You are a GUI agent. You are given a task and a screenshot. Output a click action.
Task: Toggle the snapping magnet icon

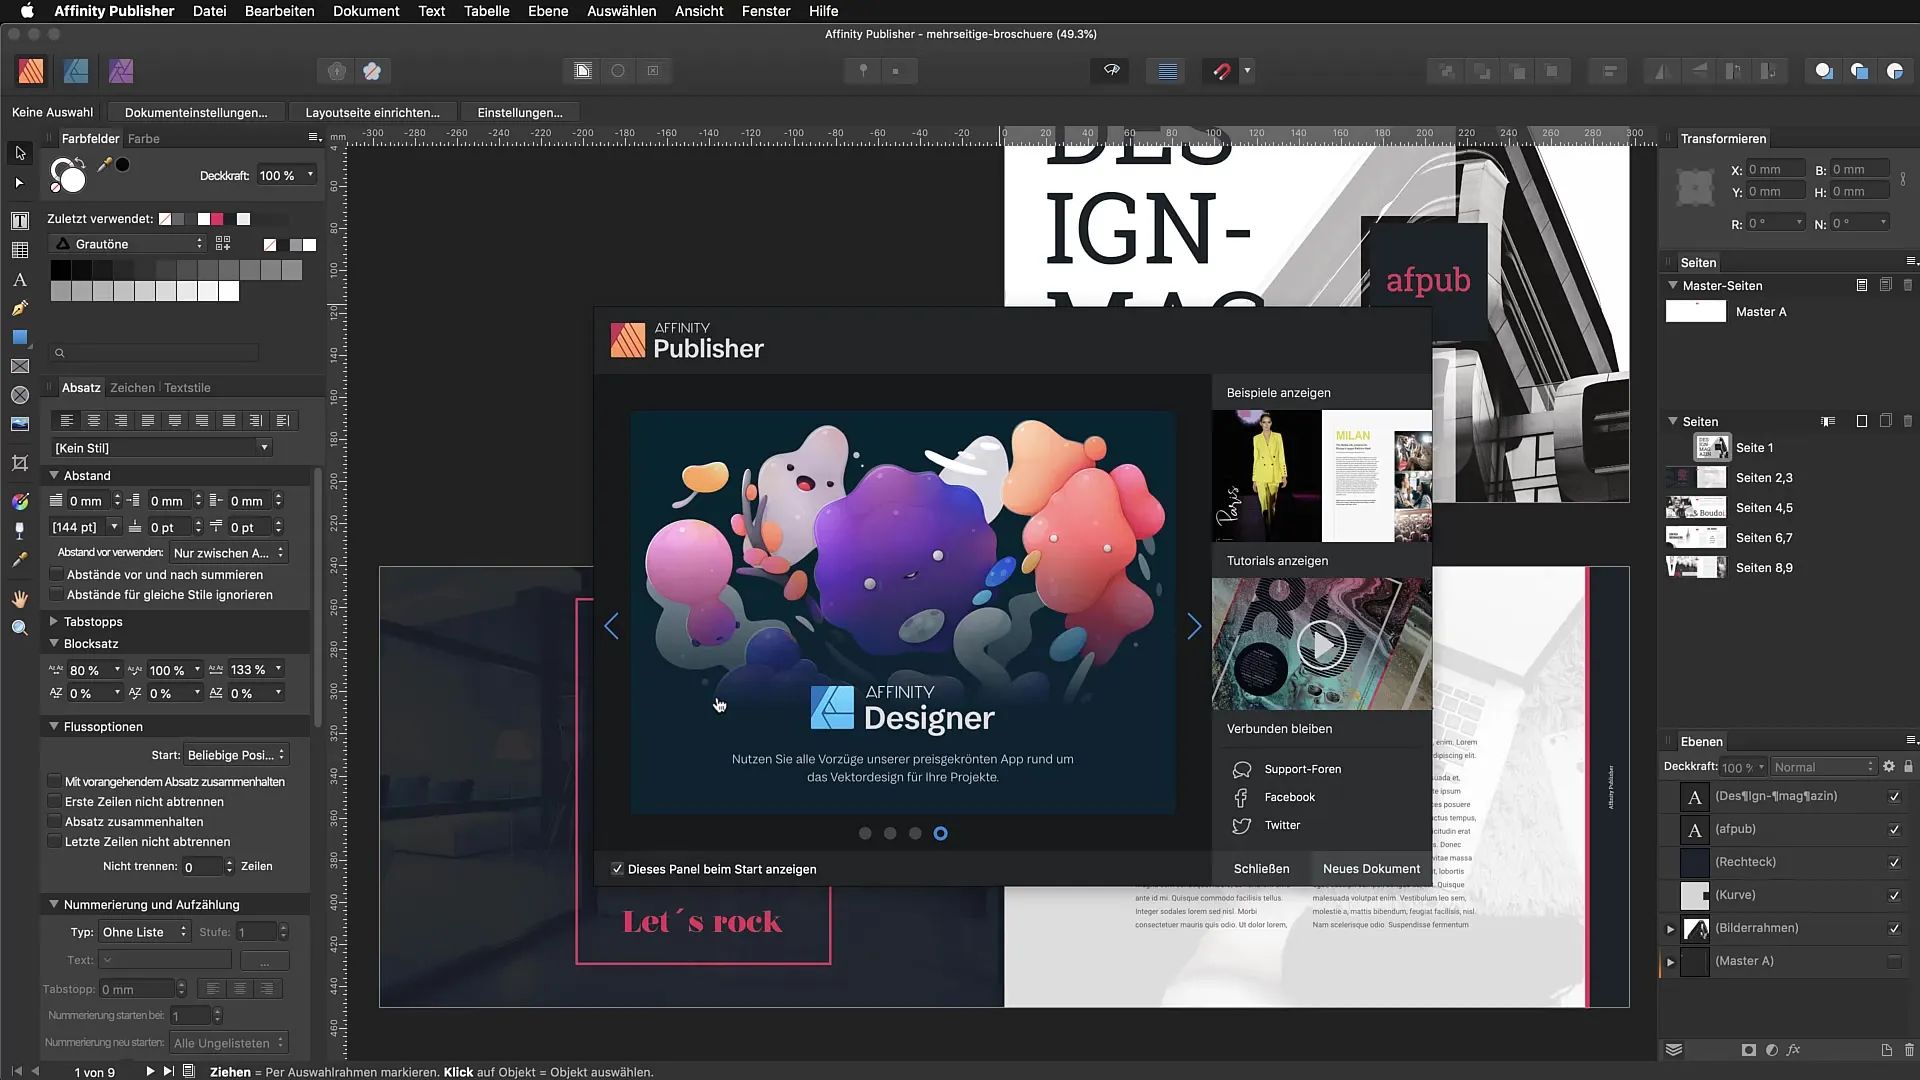click(1221, 71)
